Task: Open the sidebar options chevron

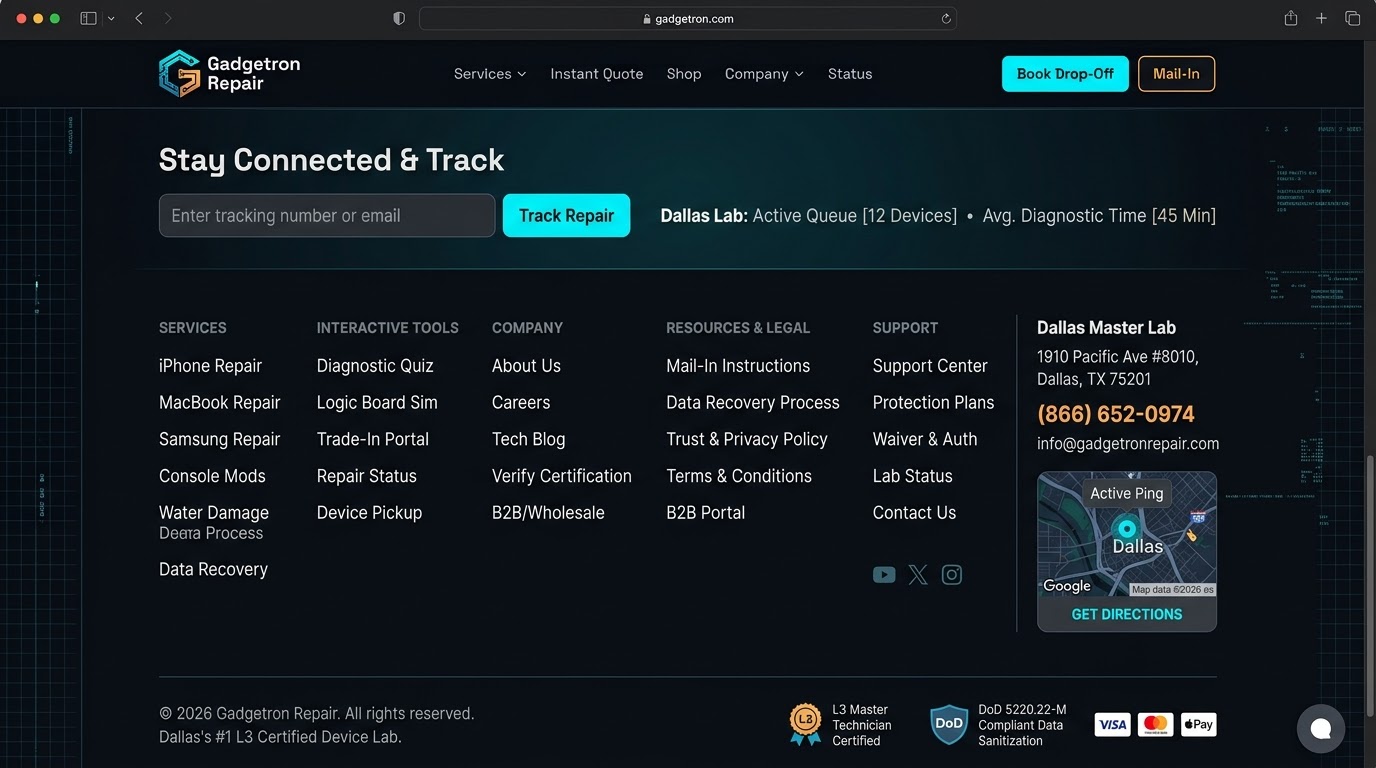Action: (110, 19)
